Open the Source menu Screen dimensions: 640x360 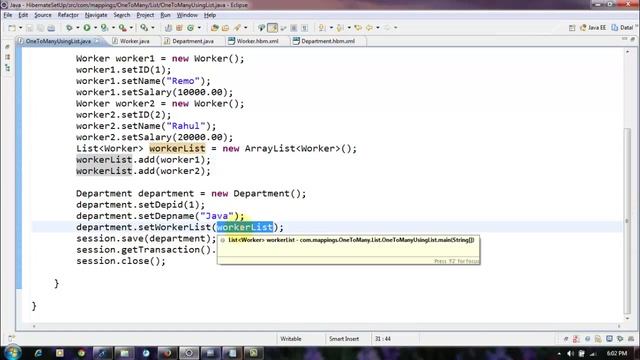[x=43, y=15]
